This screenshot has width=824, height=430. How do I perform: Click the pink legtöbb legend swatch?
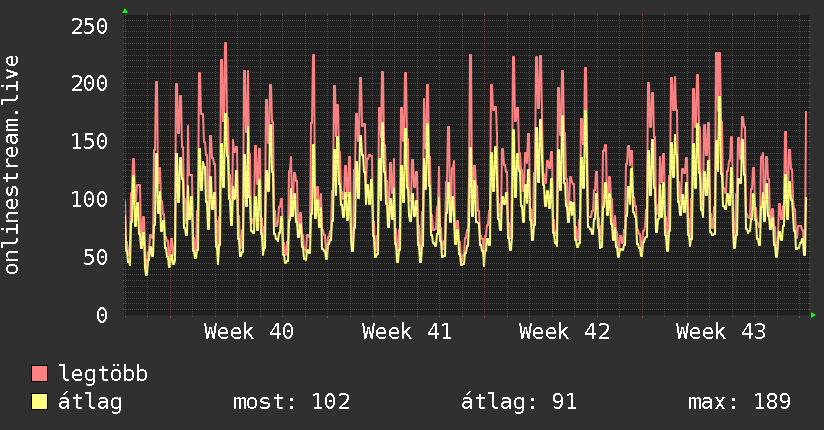pos(39,373)
